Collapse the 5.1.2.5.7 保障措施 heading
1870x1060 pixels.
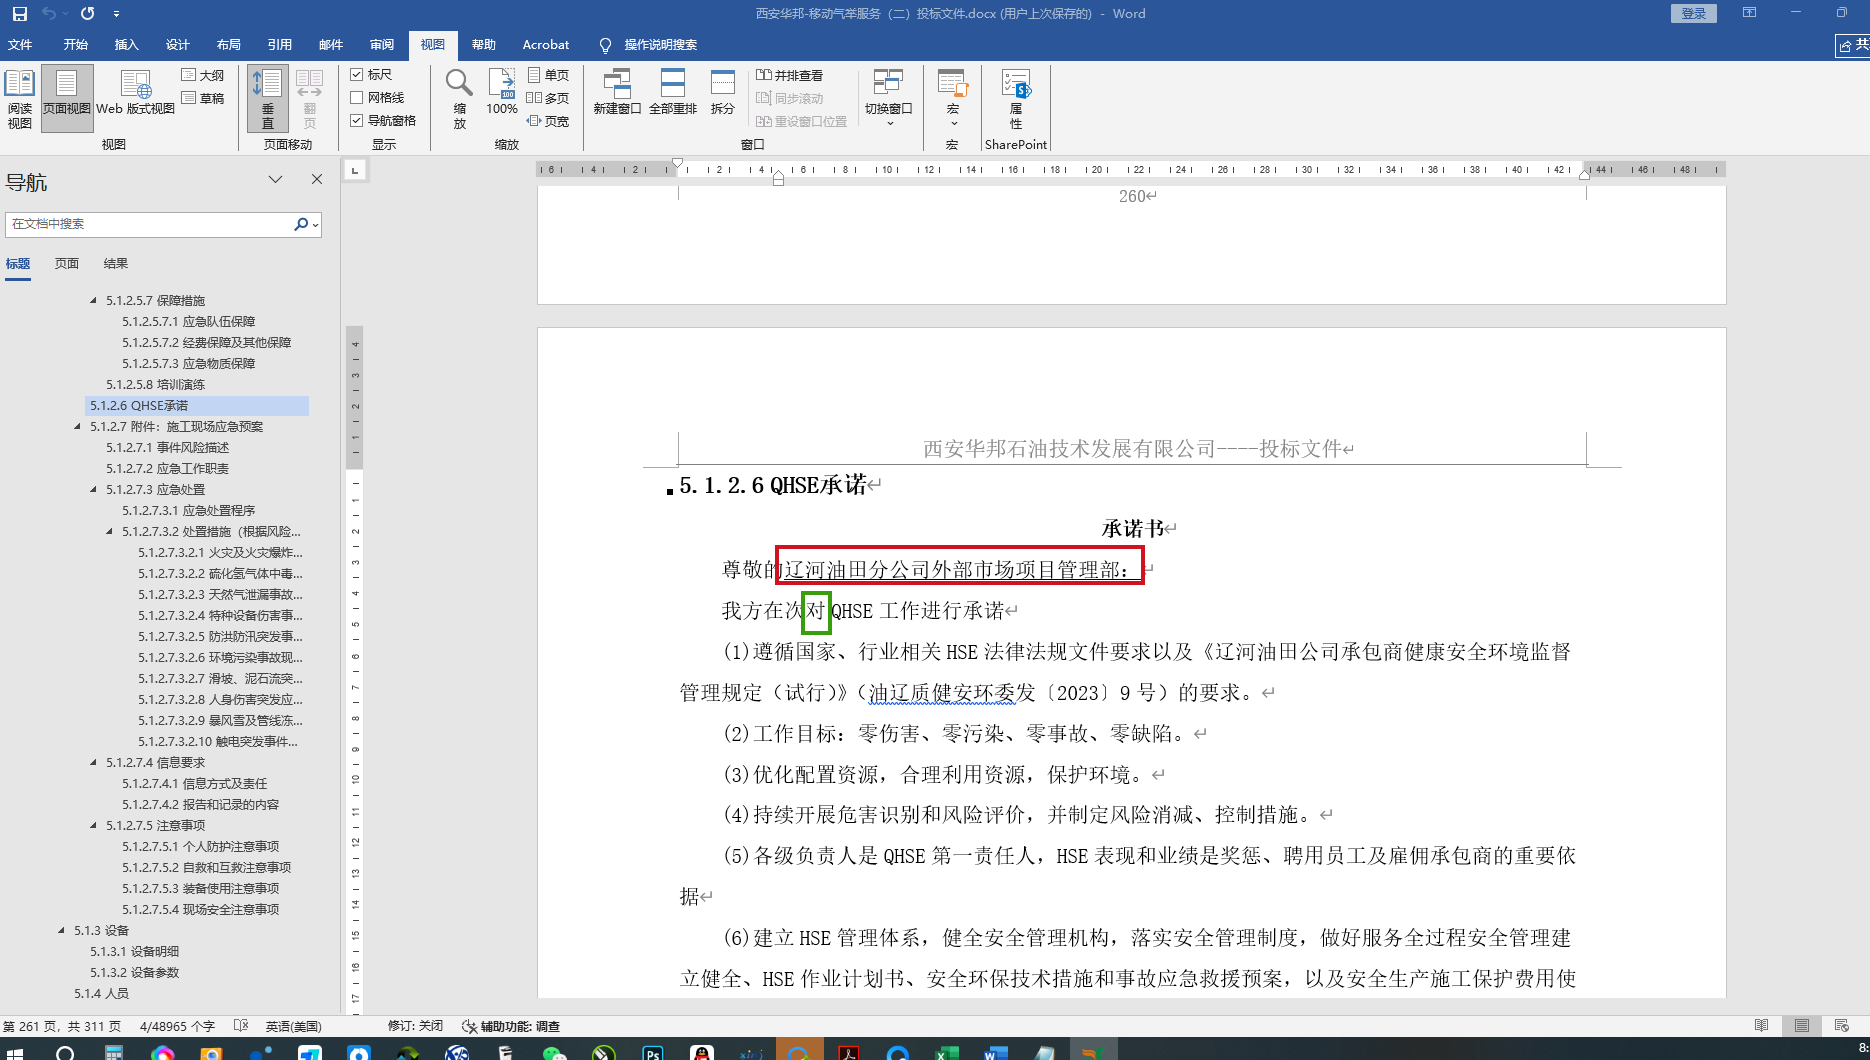[x=94, y=300]
